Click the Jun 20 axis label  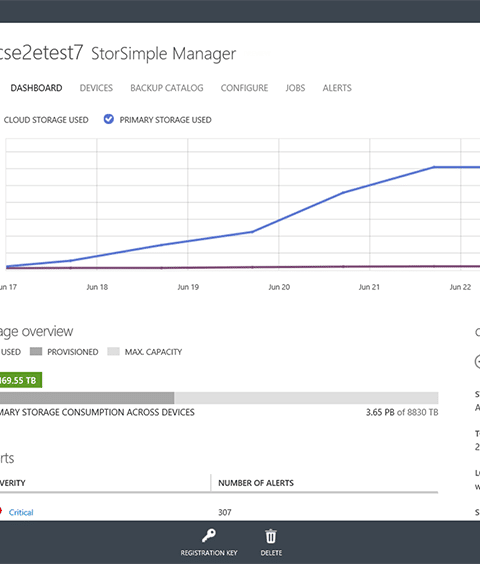coord(279,287)
